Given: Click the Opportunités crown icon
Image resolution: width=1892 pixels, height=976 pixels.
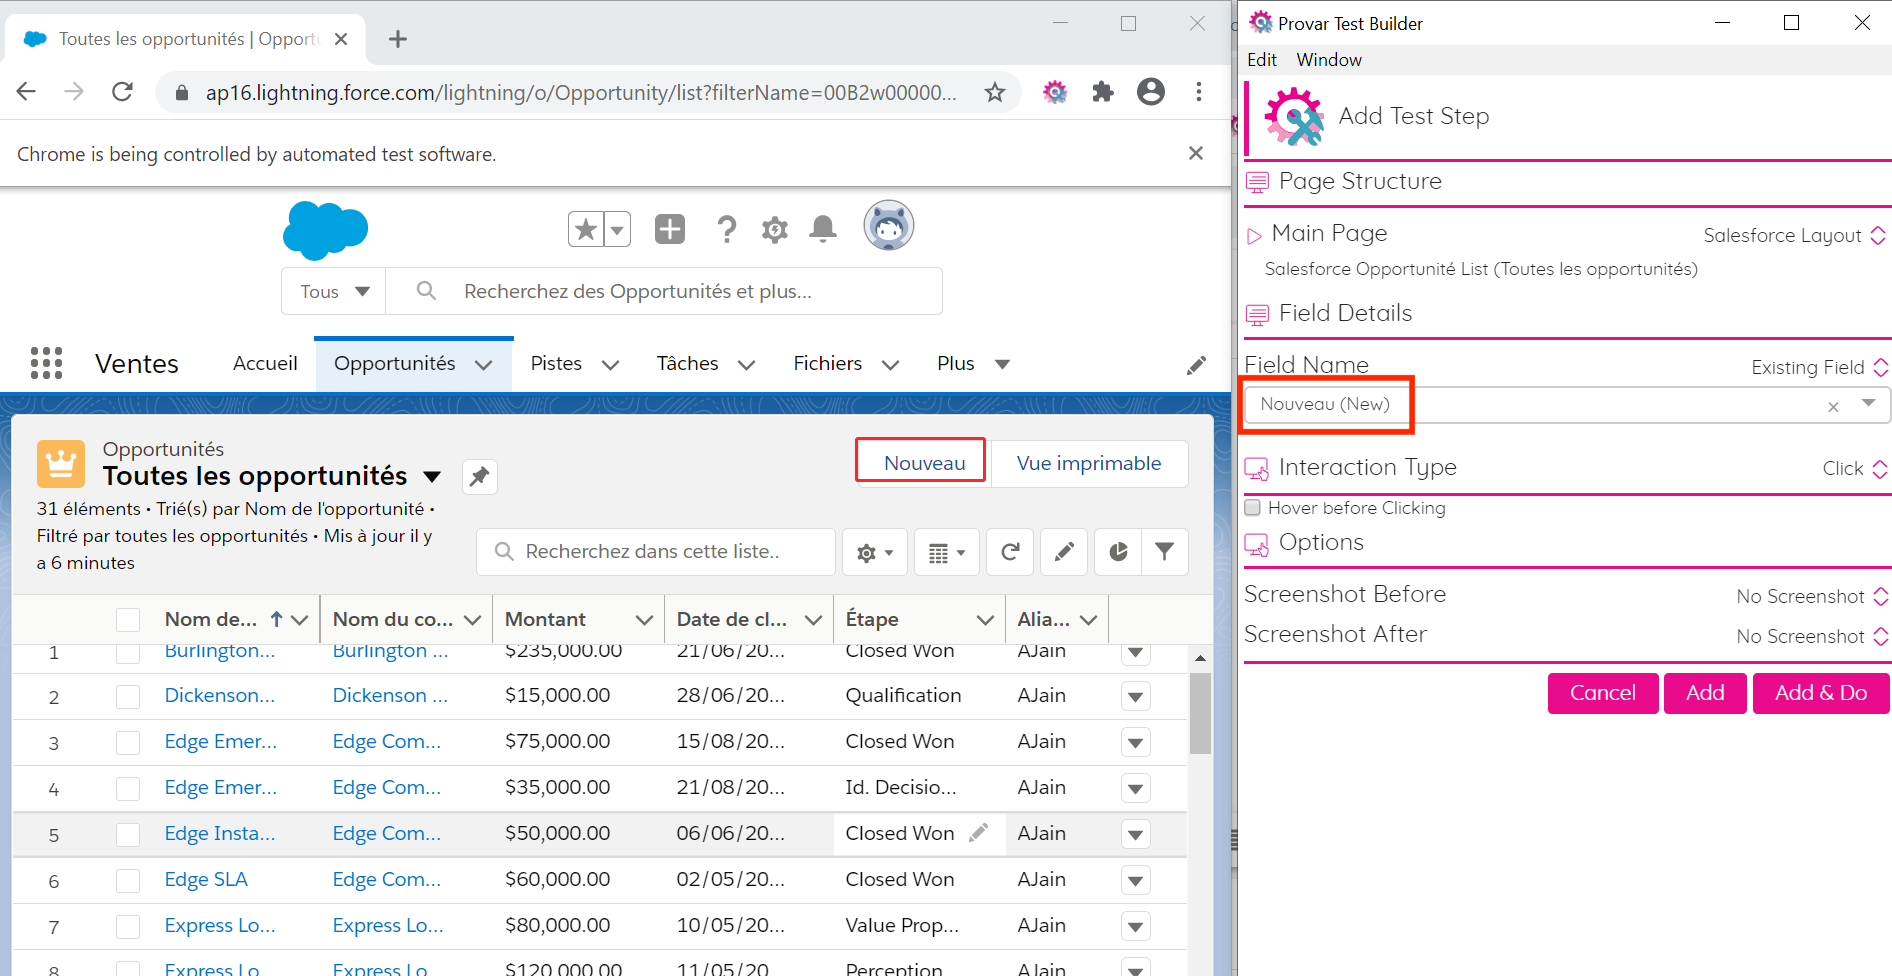Looking at the screenshot, I should click(x=61, y=464).
